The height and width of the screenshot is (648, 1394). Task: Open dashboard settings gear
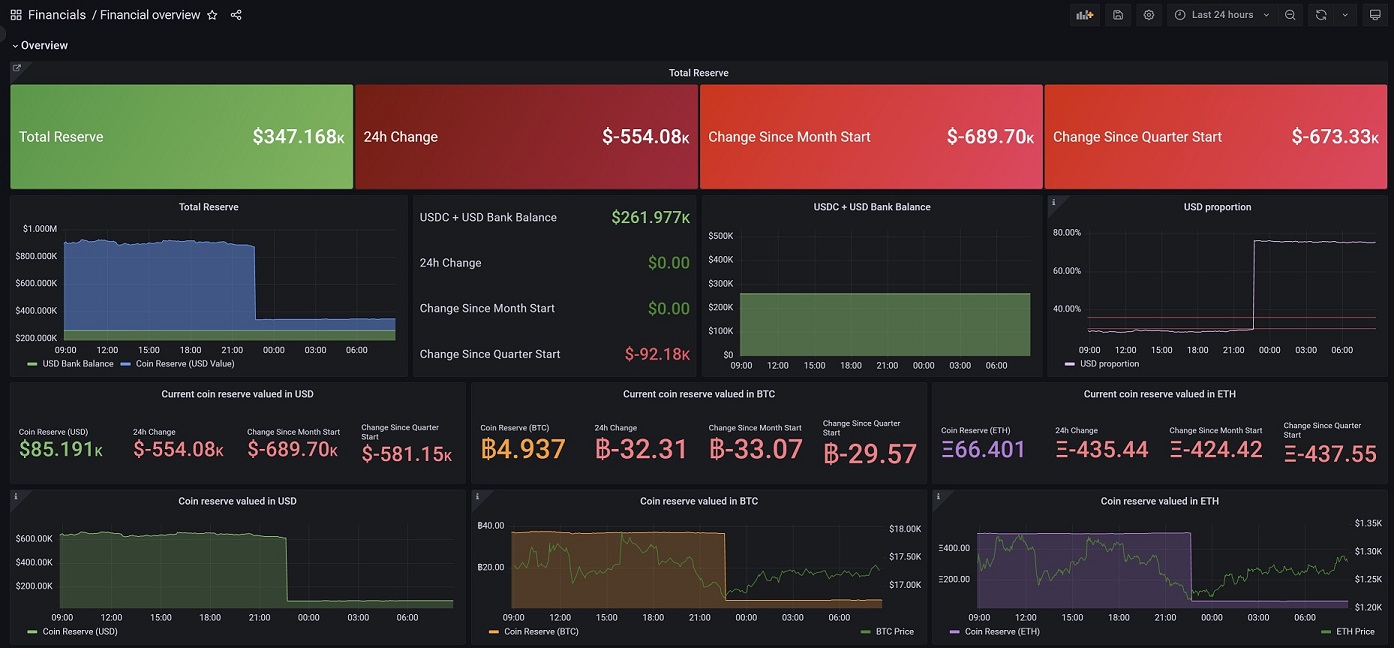coord(1149,15)
